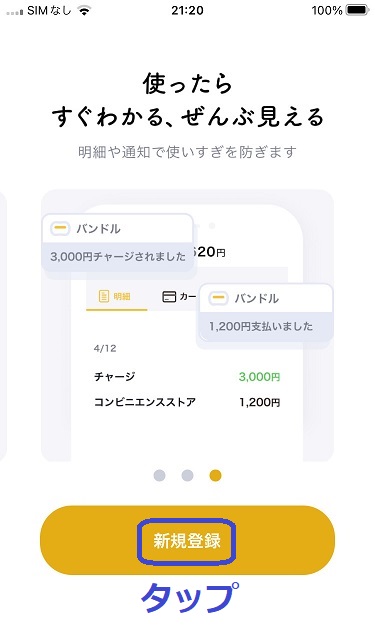The width and height of the screenshot is (375, 628).
Task: Select the second page indicator dot
Action: [188, 475]
